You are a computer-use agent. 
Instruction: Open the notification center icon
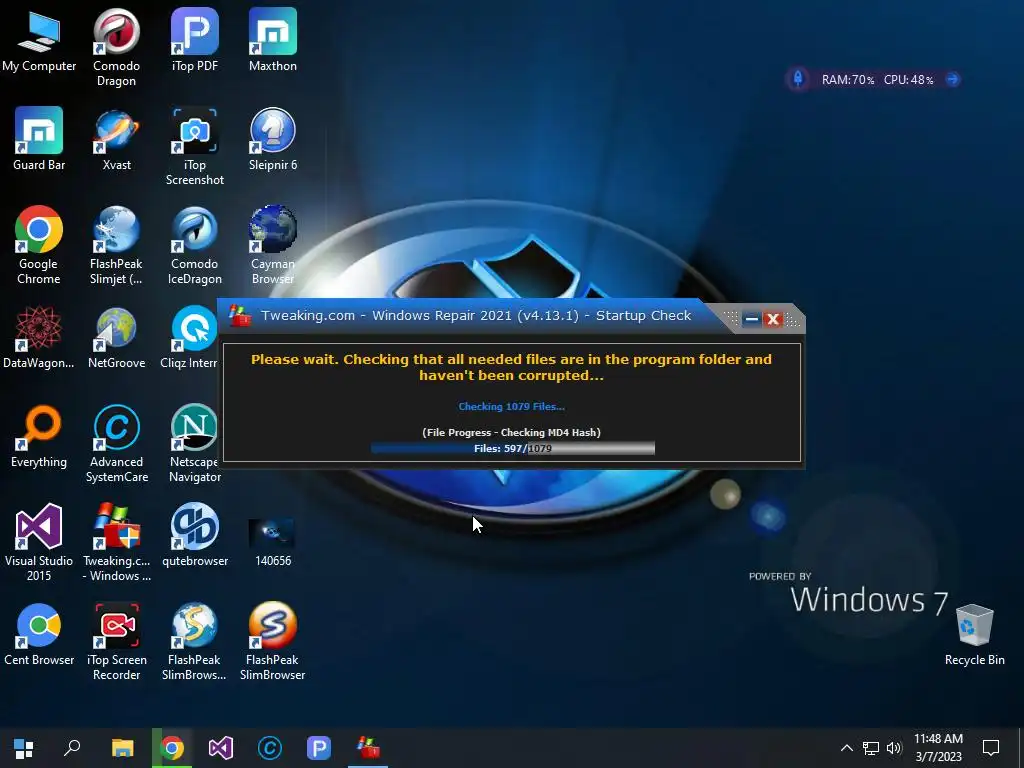tap(991, 748)
